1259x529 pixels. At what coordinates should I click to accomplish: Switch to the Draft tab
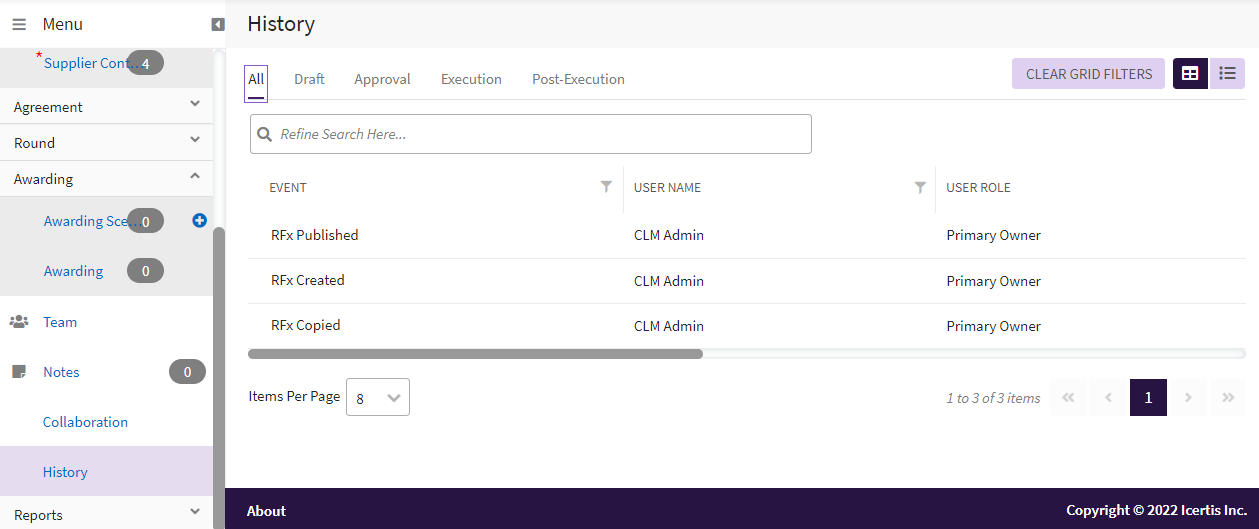click(x=309, y=79)
